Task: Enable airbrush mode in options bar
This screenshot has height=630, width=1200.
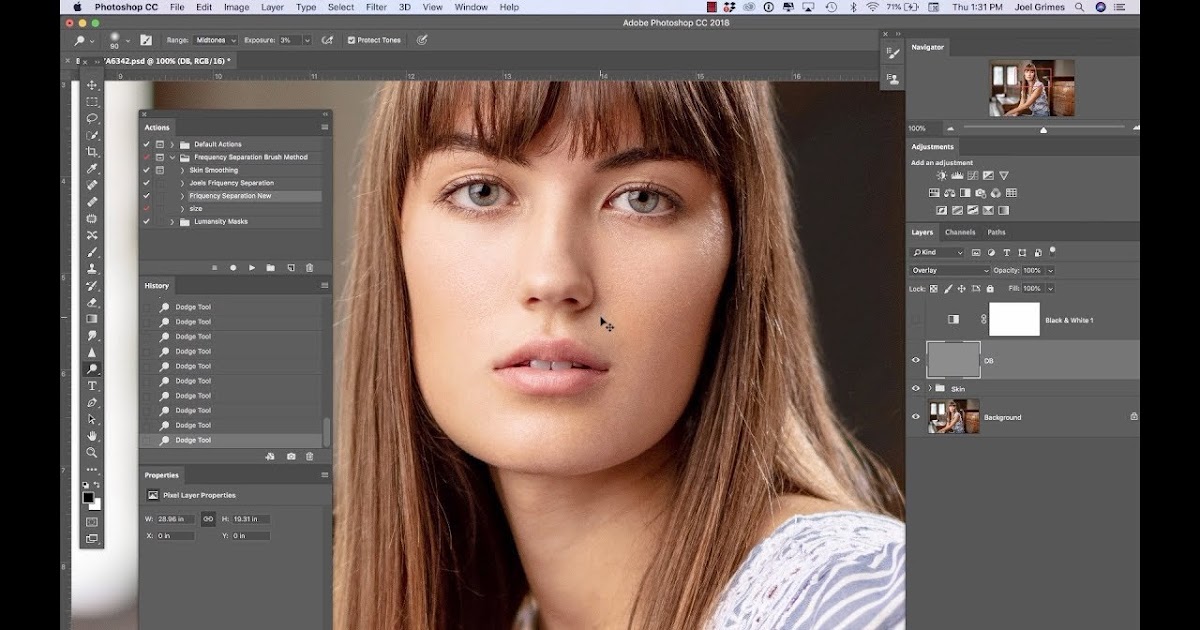Action: click(327, 40)
